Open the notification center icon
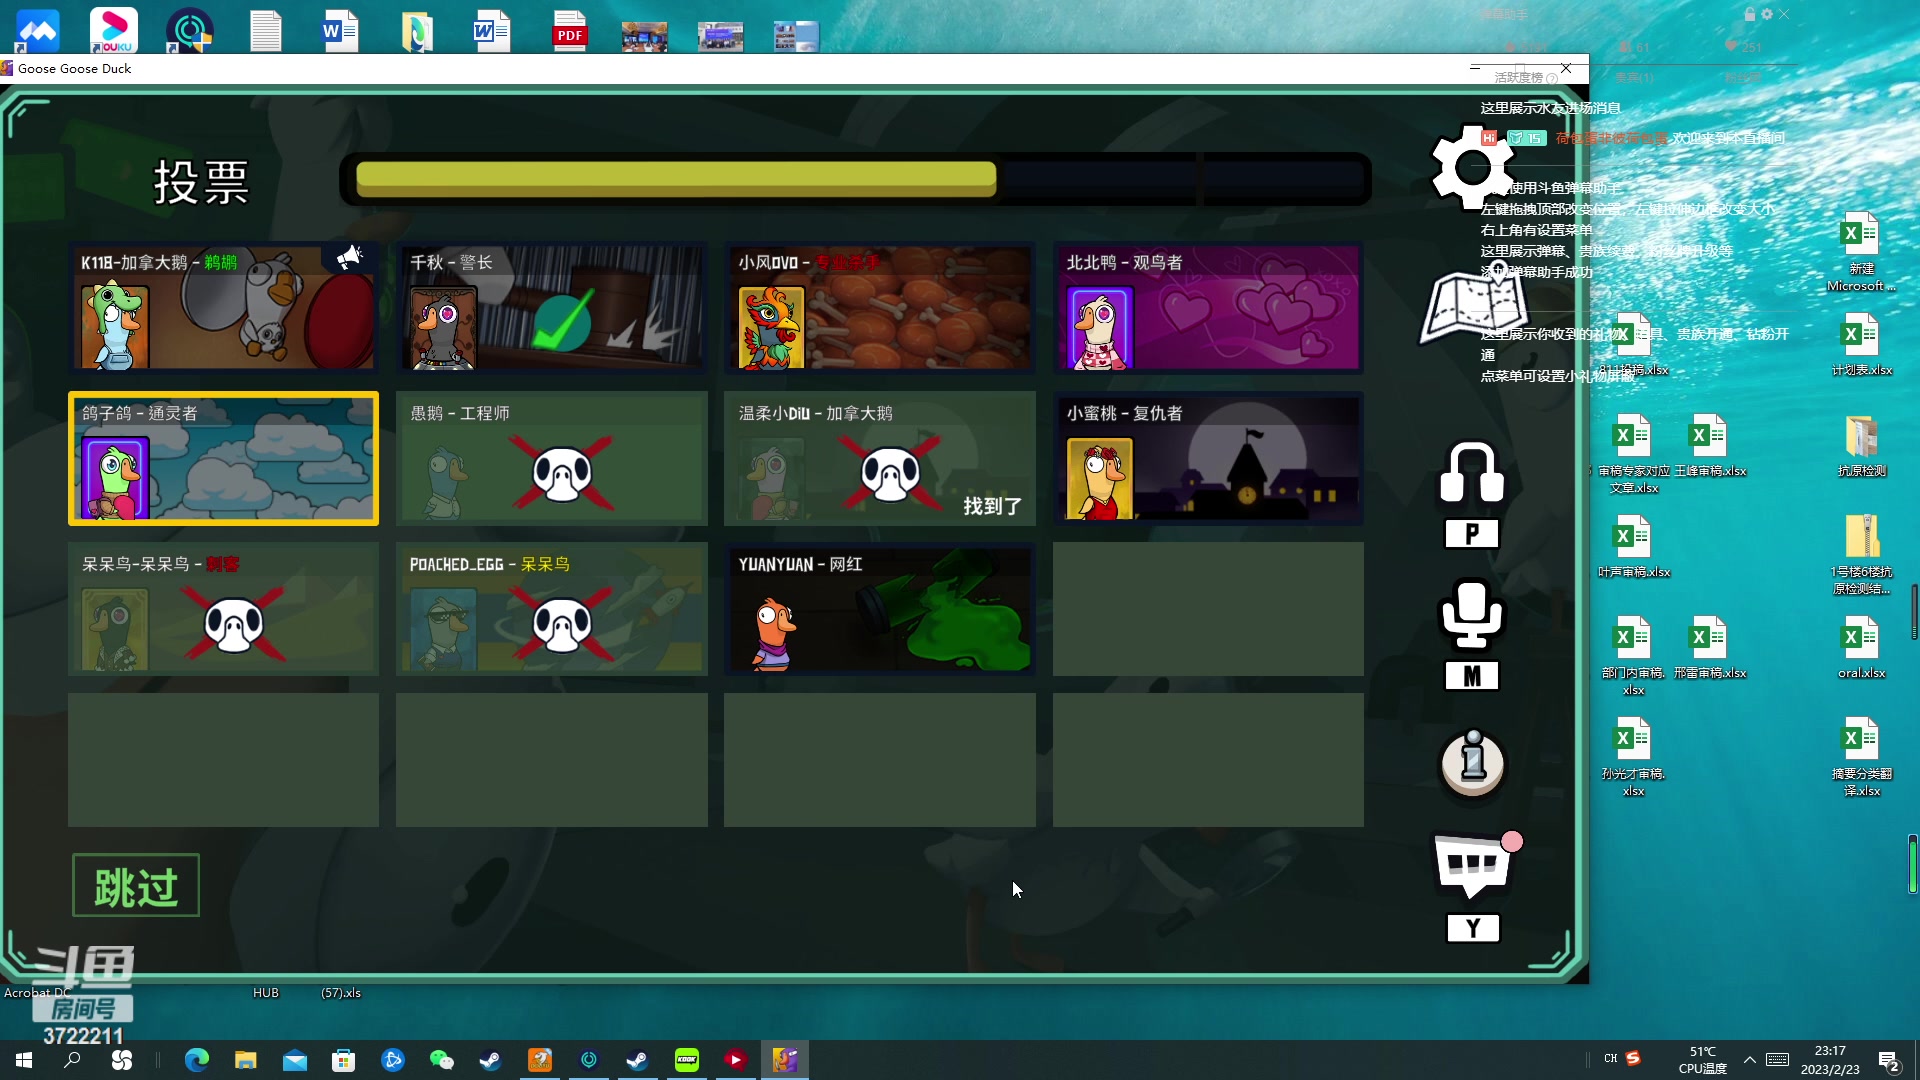1920x1080 pixels. click(1889, 1061)
